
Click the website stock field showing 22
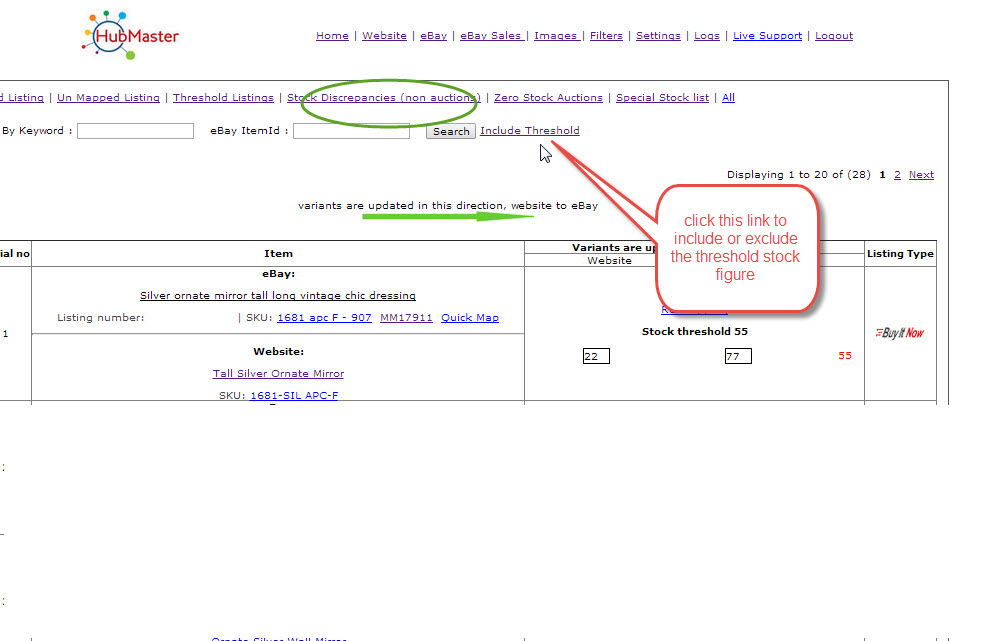(x=596, y=356)
